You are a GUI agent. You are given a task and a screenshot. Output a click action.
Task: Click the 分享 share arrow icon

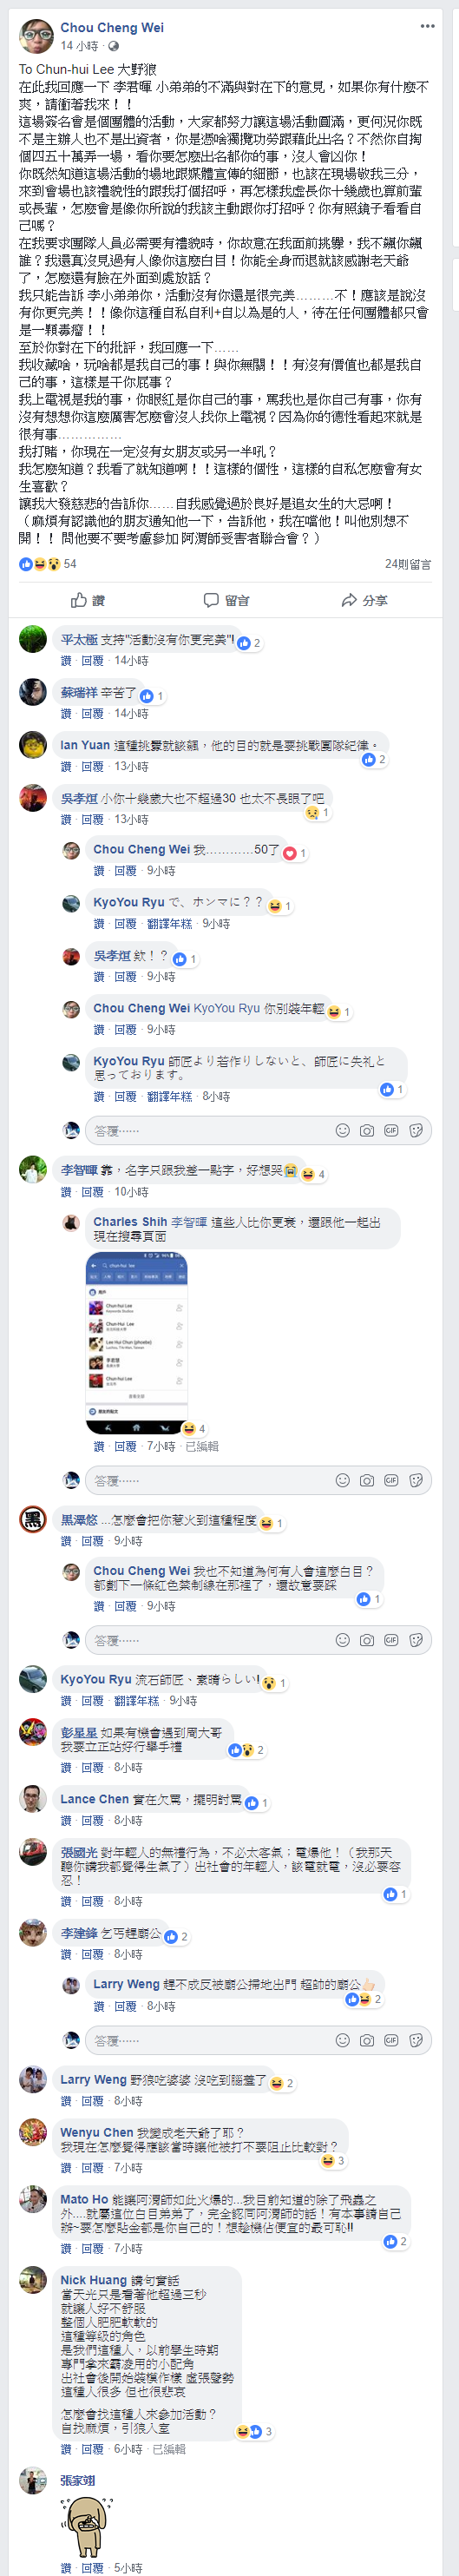click(349, 600)
